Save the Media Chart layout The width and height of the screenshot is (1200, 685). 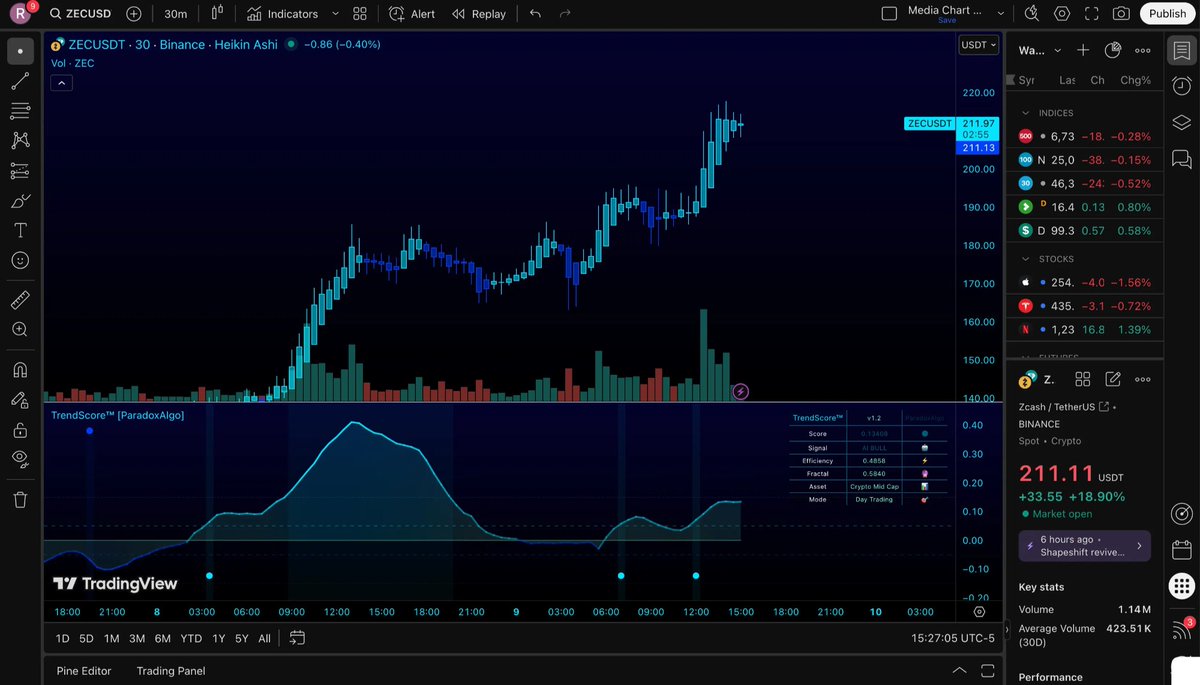[x=946, y=20]
